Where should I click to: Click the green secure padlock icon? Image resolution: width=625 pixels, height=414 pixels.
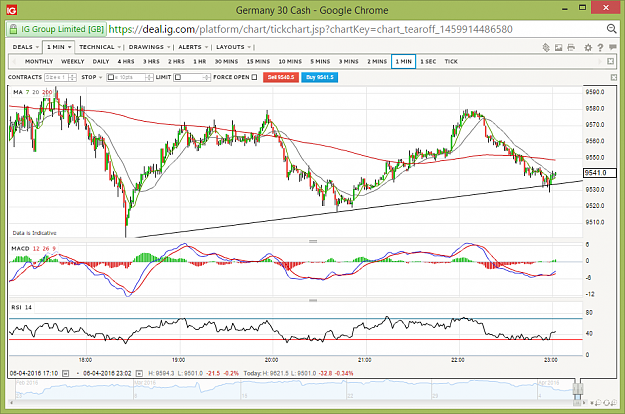(13, 29)
